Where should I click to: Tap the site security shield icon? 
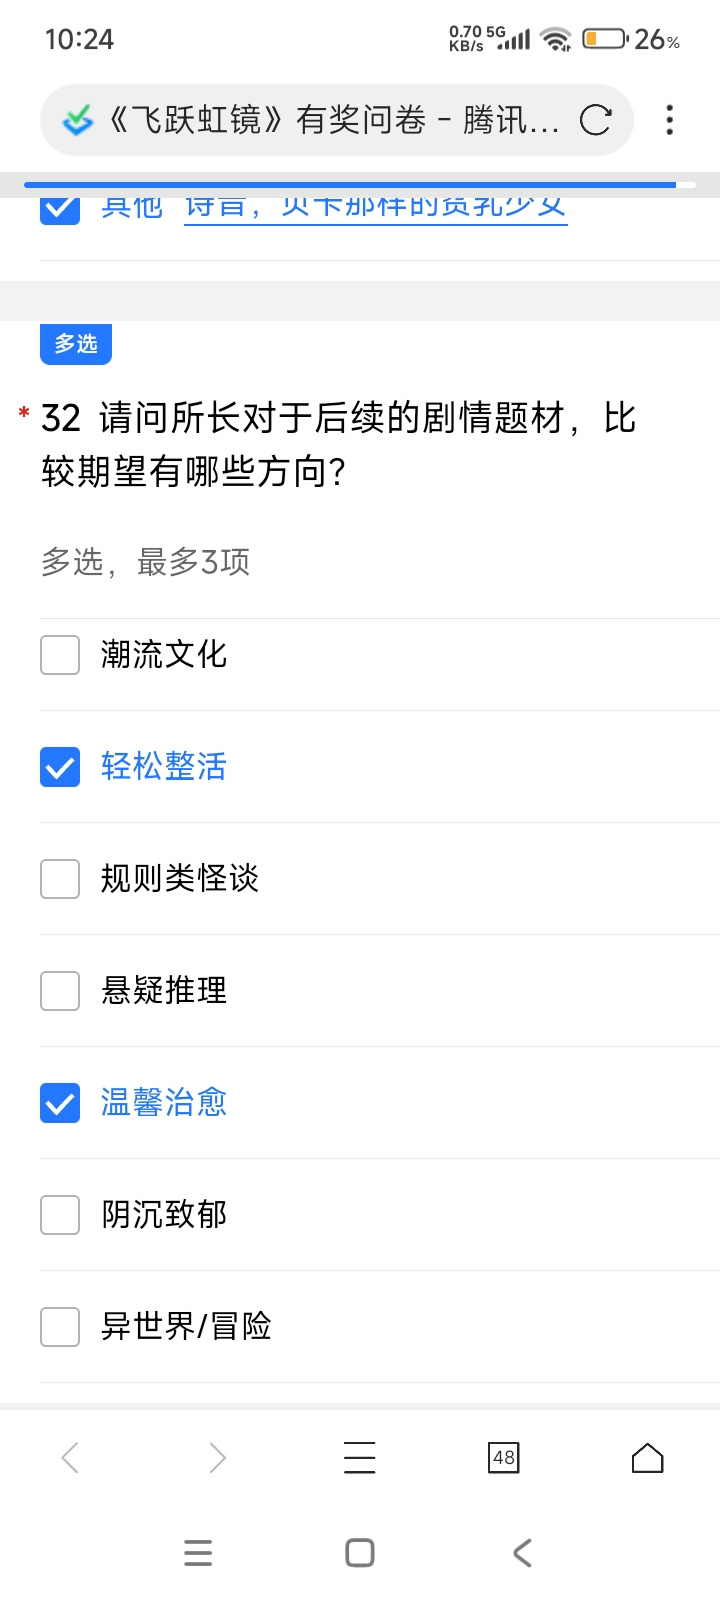click(77, 120)
